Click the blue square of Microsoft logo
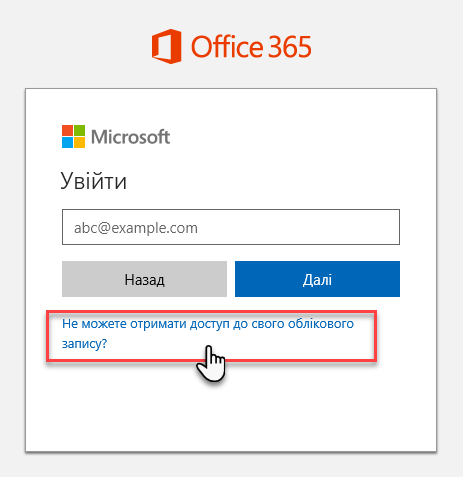 67,142
